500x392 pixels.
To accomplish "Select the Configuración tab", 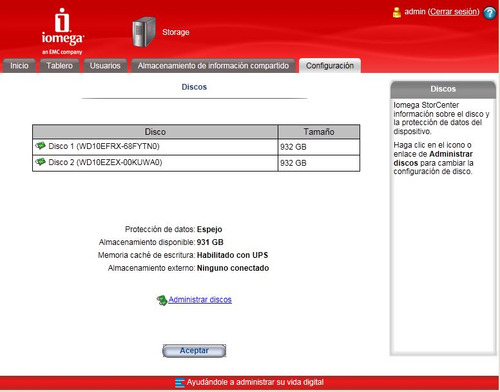I will click(330, 66).
